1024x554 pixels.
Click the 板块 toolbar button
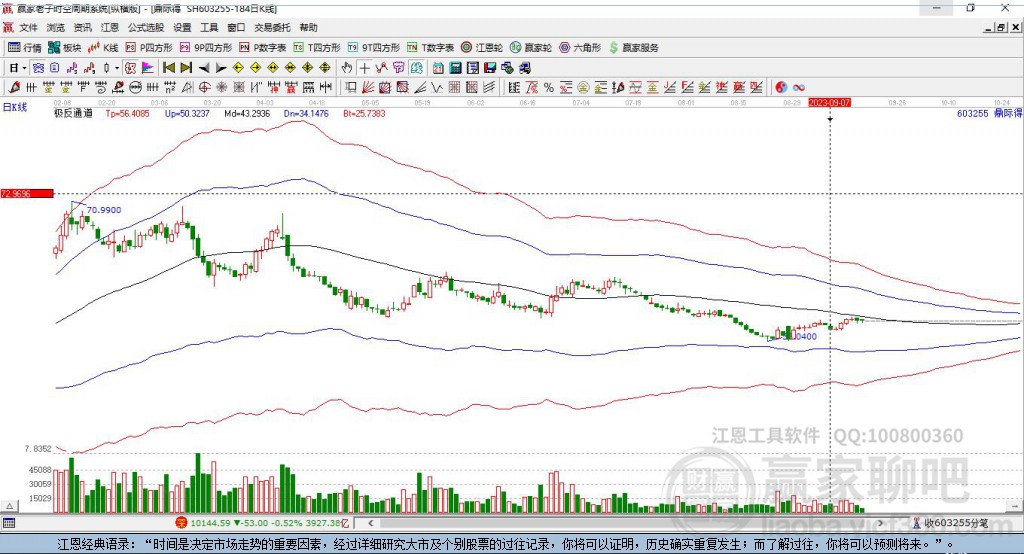pos(64,48)
